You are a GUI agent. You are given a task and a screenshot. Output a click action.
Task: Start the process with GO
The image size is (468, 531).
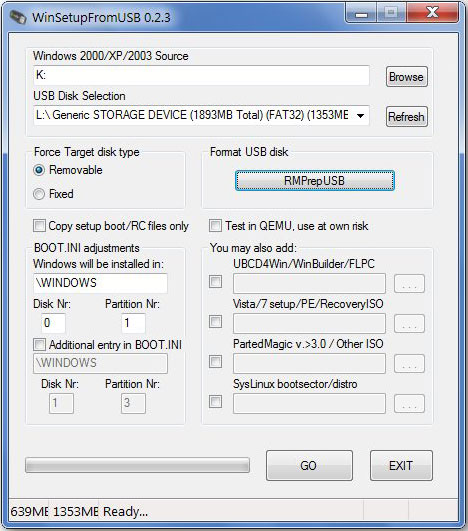pyautogui.click(x=309, y=466)
